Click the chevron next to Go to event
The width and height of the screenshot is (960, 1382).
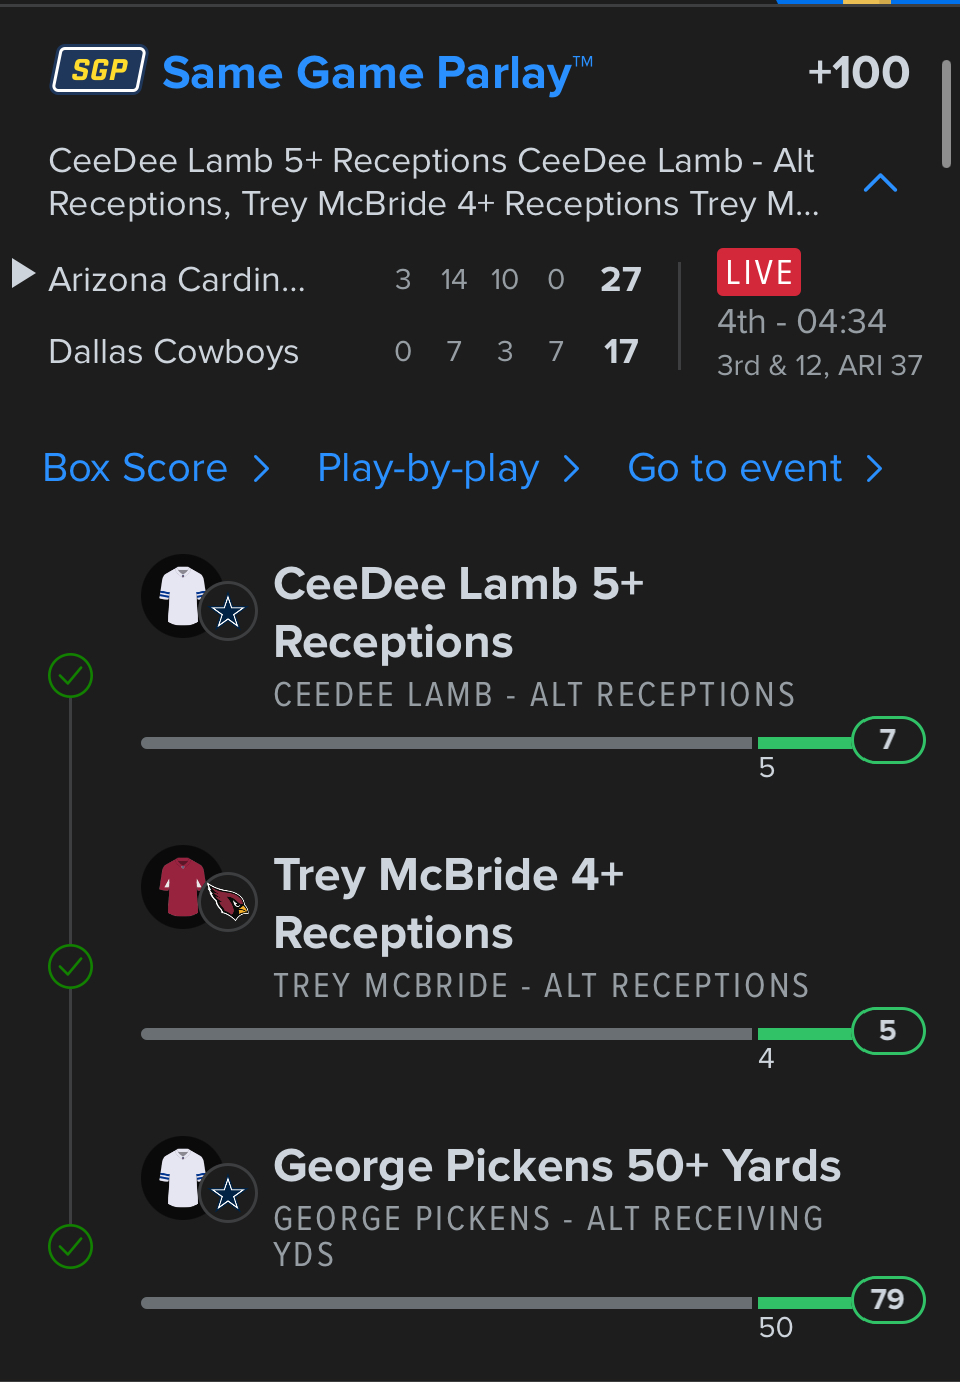[875, 468]
